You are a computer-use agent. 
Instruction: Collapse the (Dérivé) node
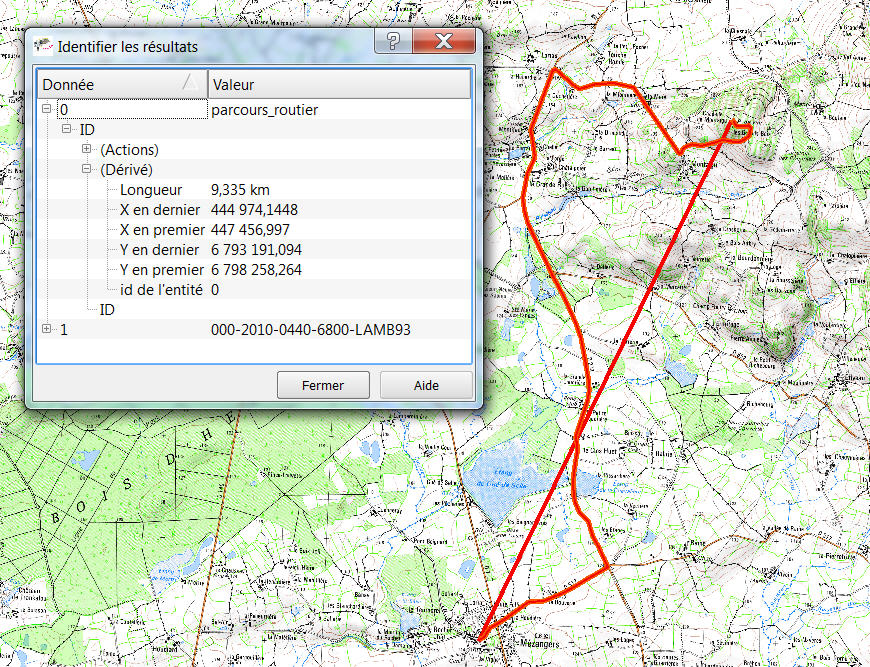pyautogui.click(x=87, y=170)
